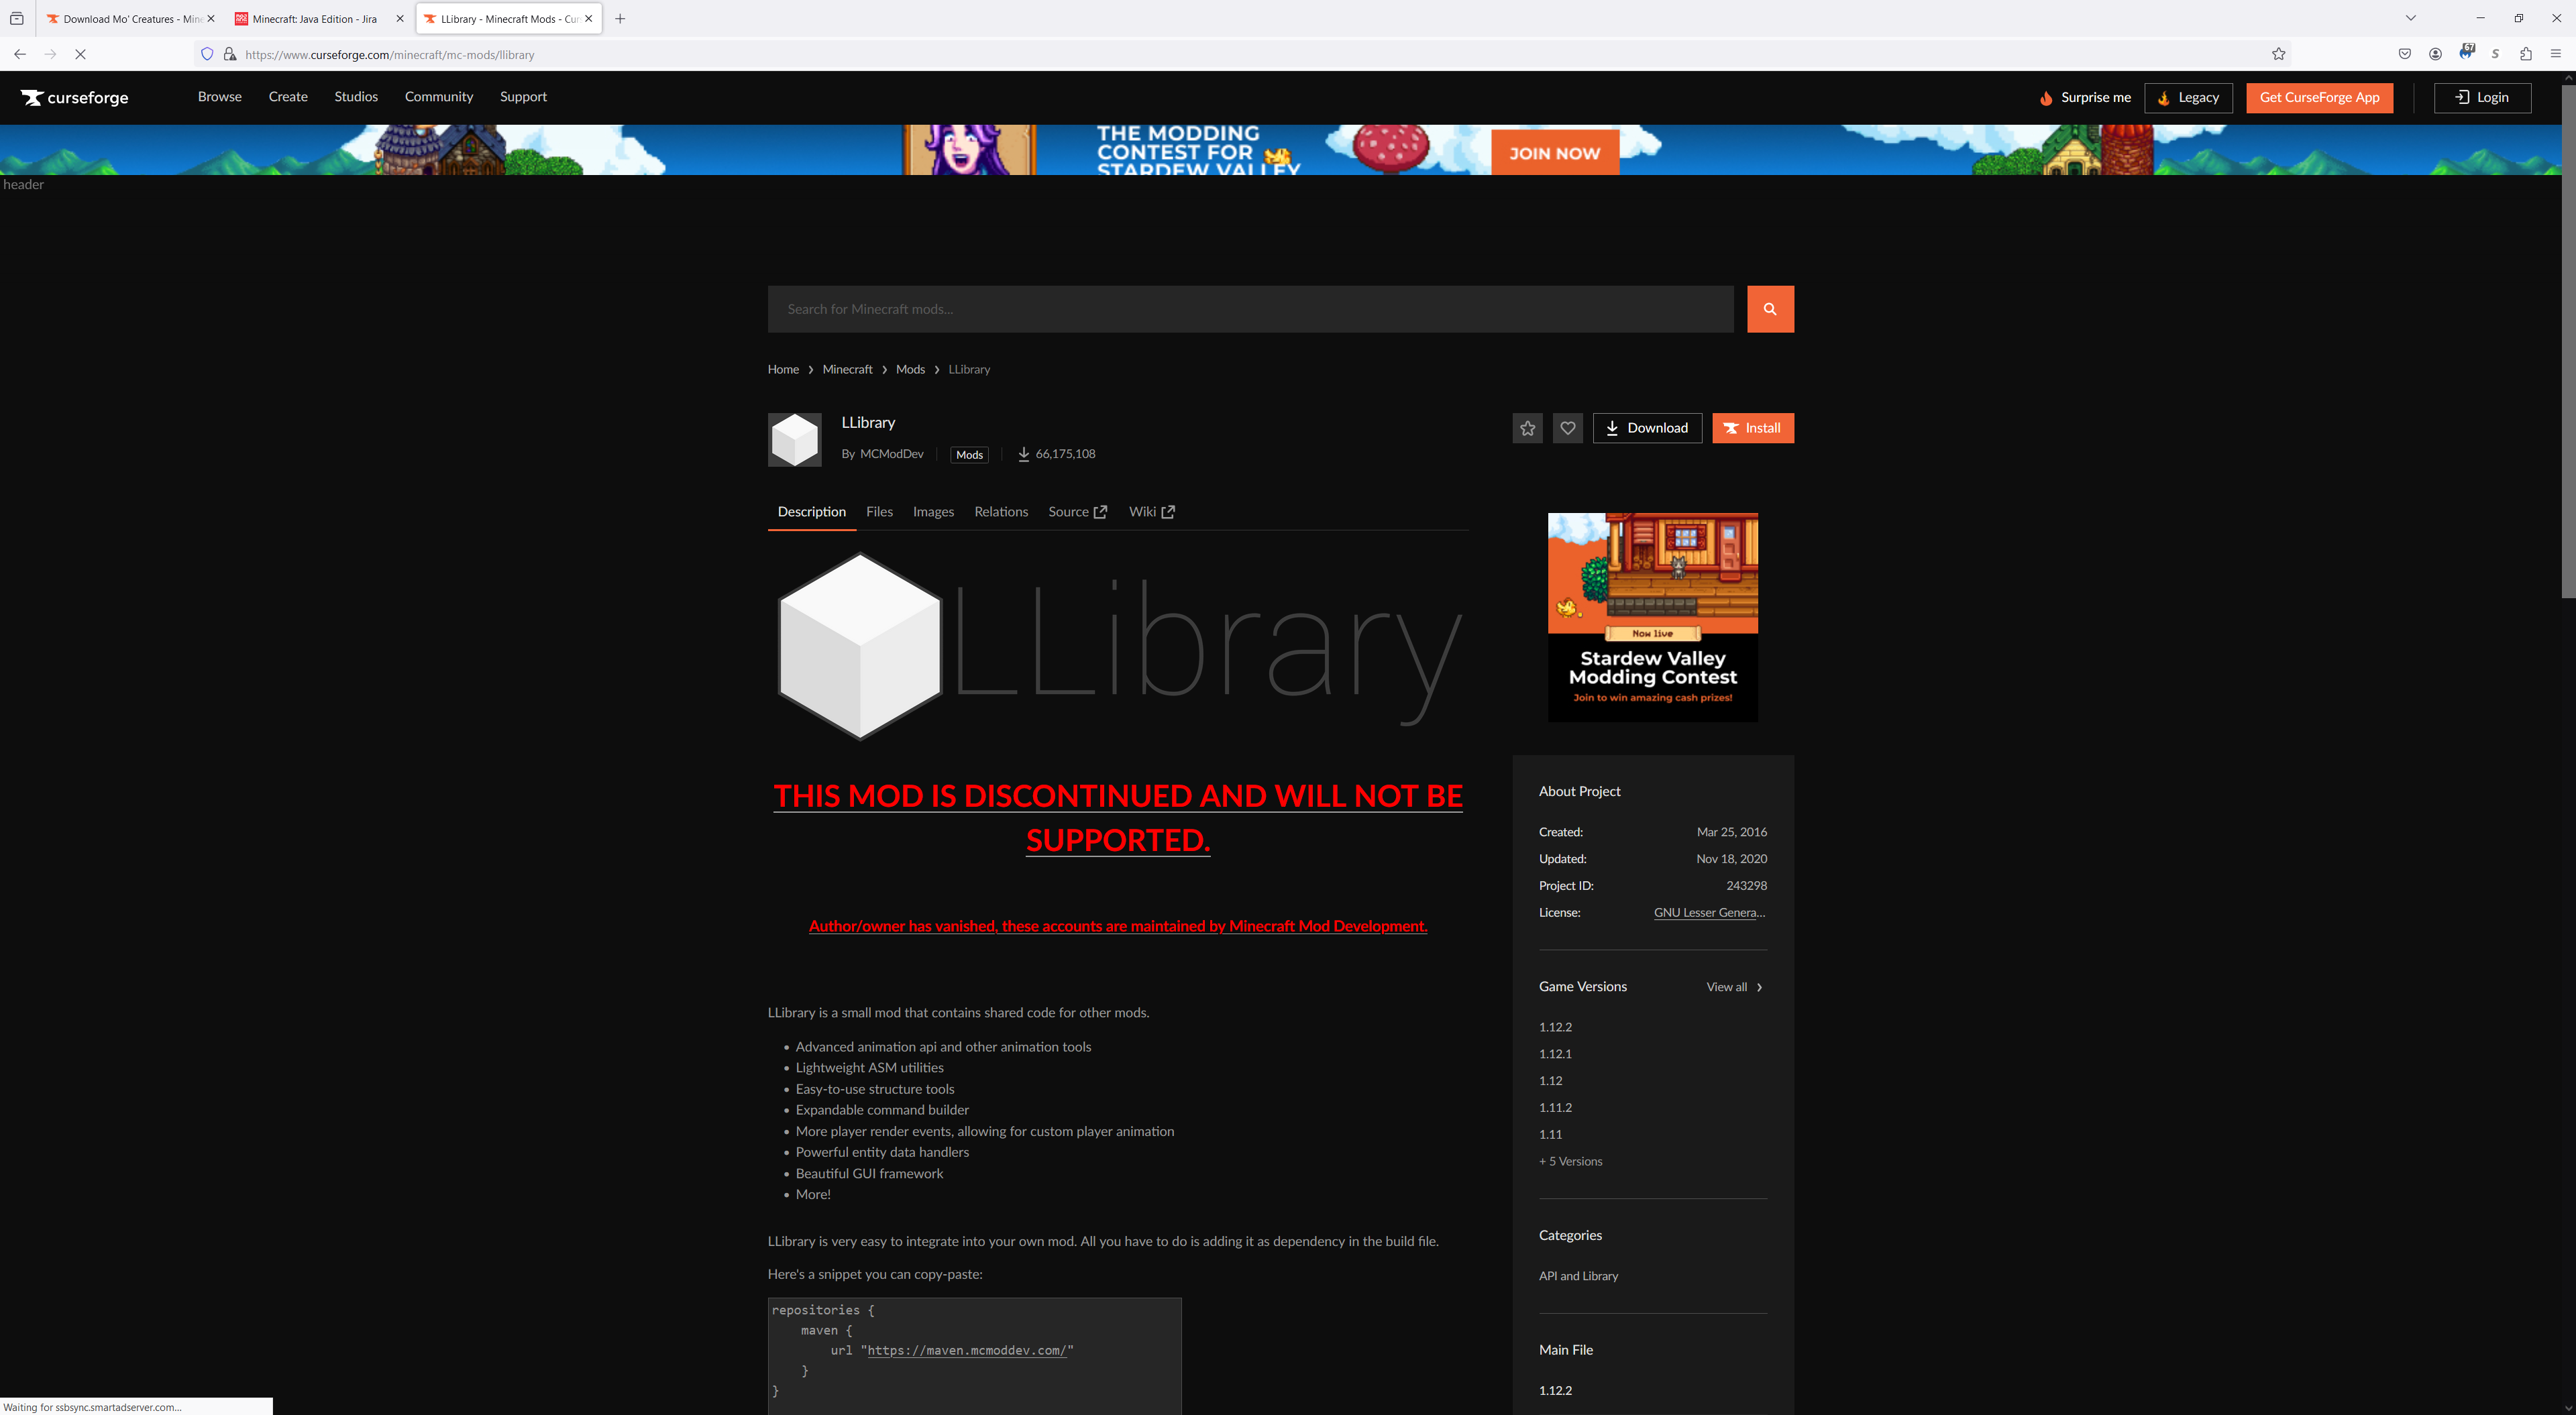This screenshot has height=1415, width=2576.
Task: Open the list all tabs dropdown
Action: click(2410, 18)
